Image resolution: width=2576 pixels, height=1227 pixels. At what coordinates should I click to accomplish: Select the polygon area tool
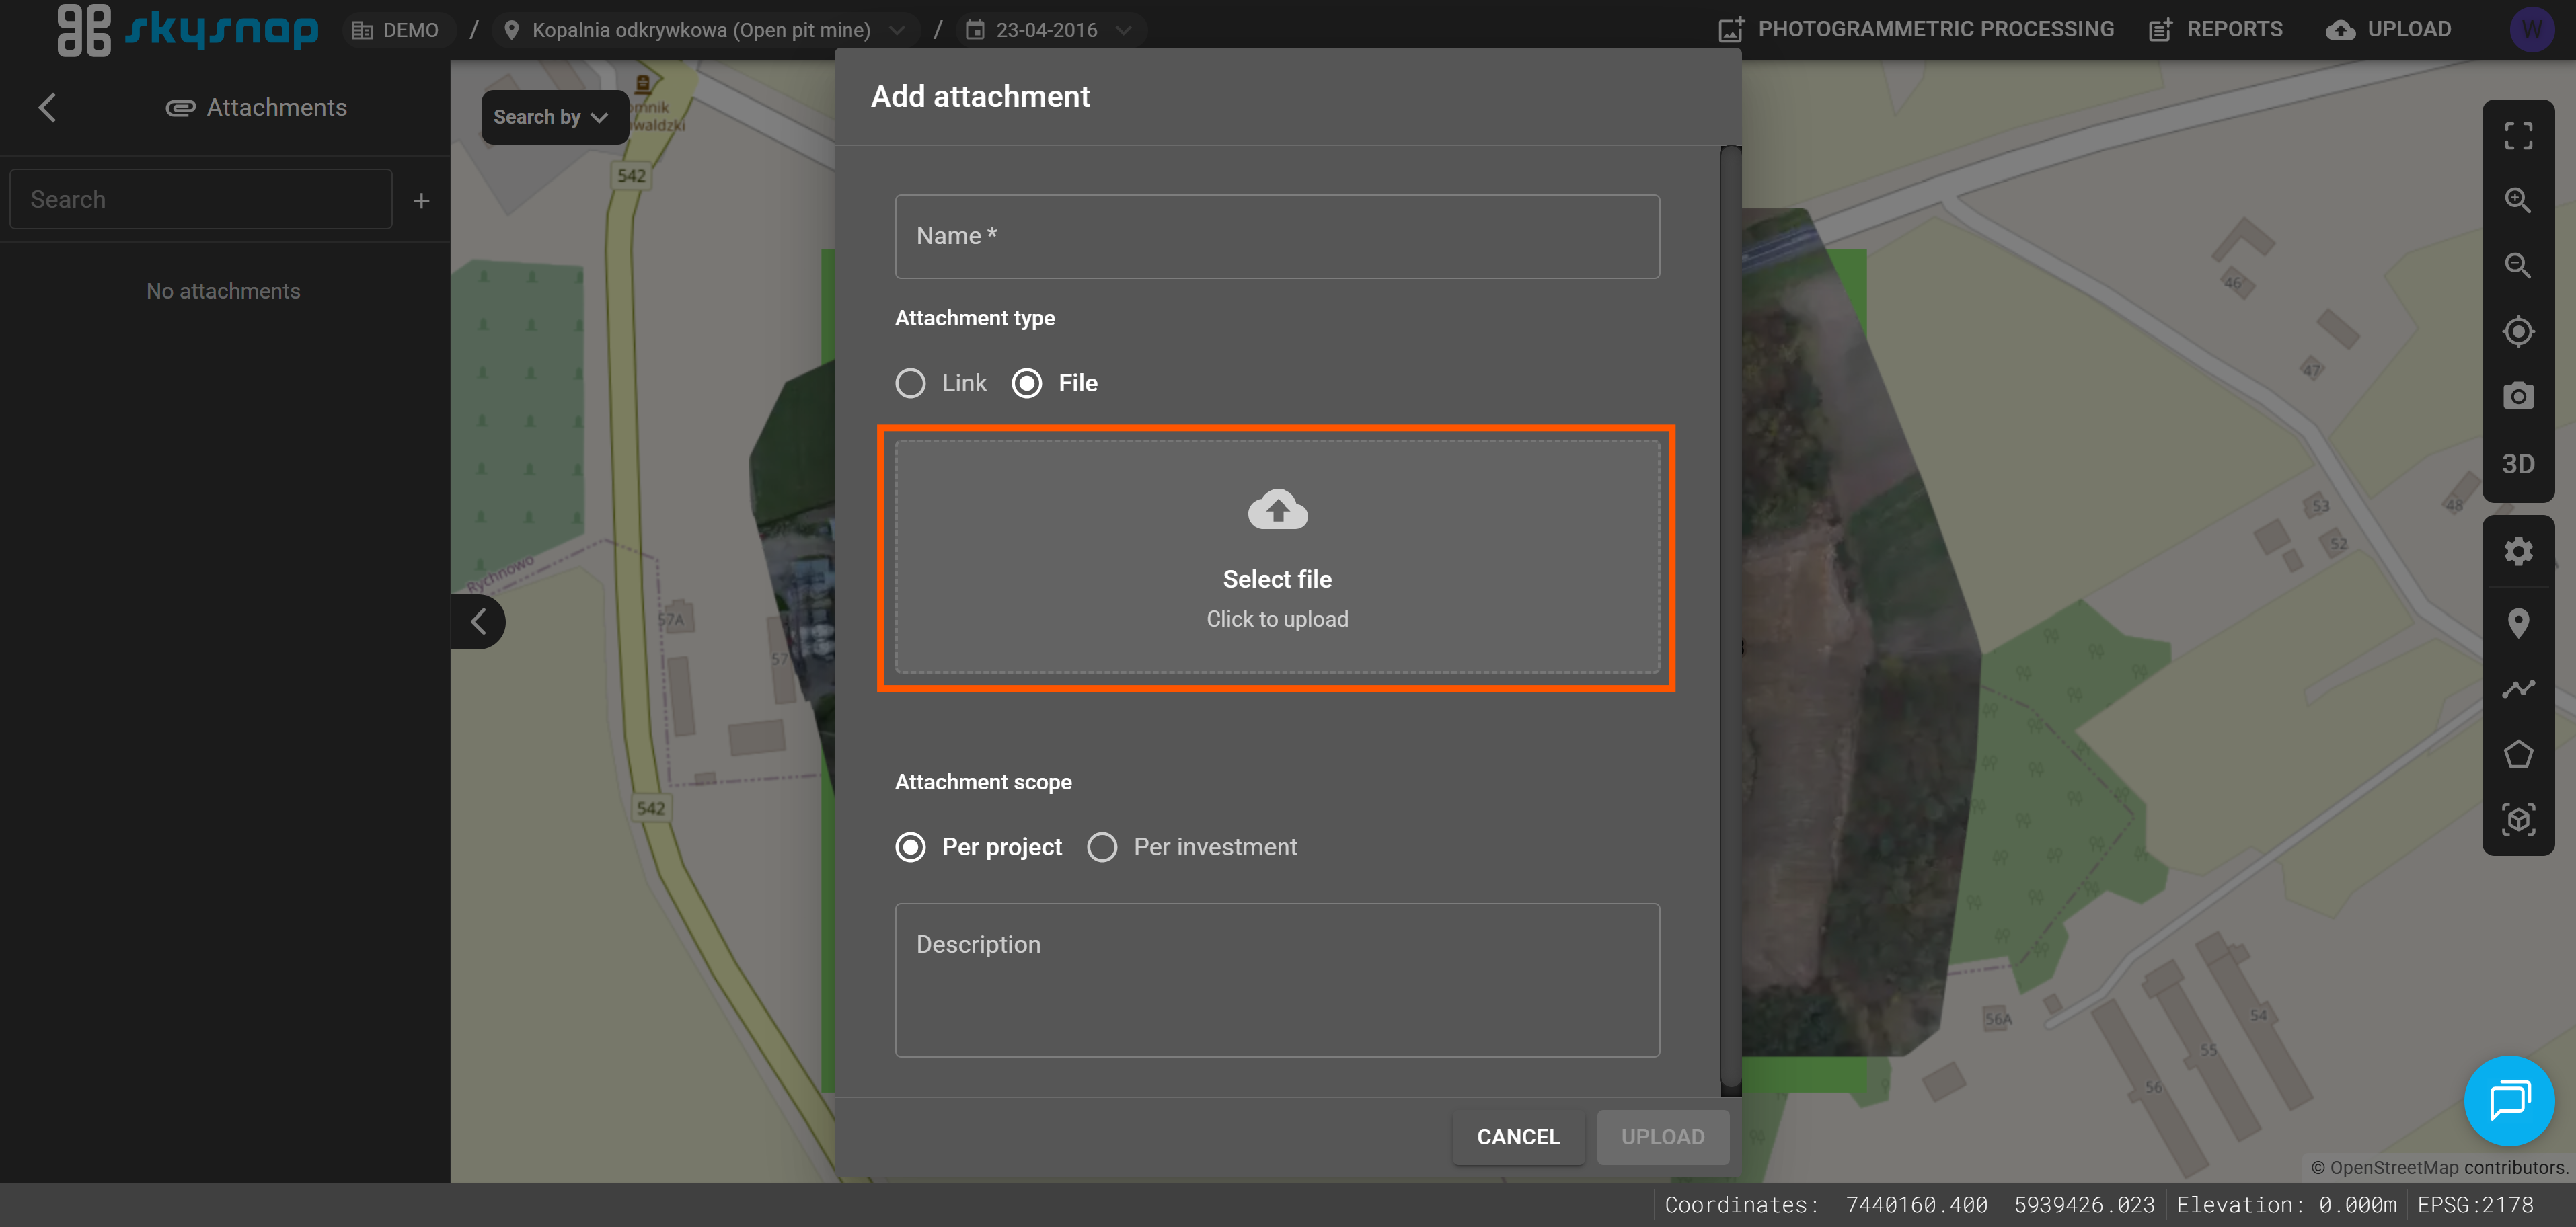click(x=2517, y=754)
